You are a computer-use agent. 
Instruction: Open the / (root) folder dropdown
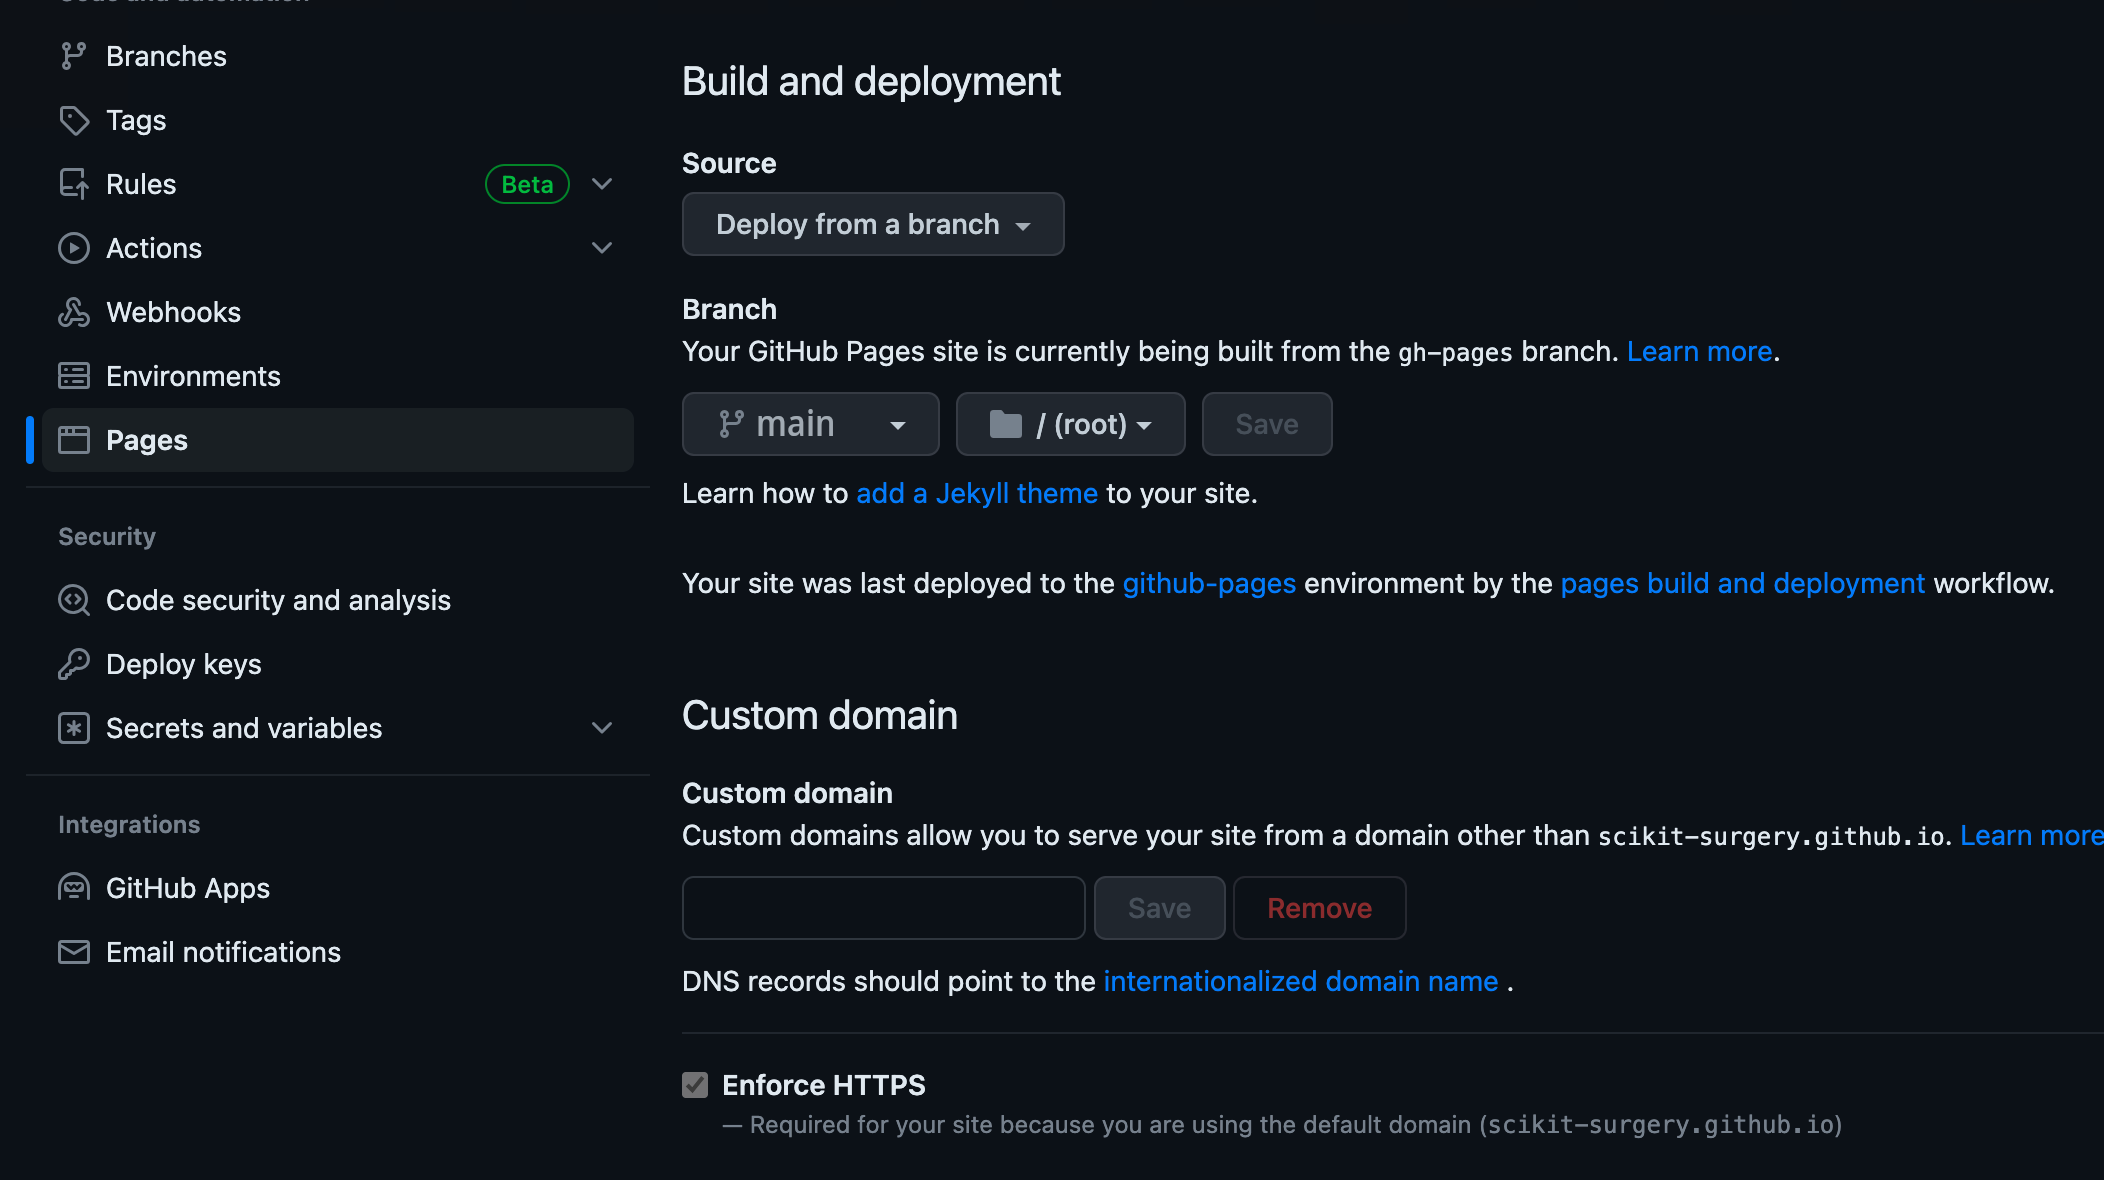[x=1070, y=424]
